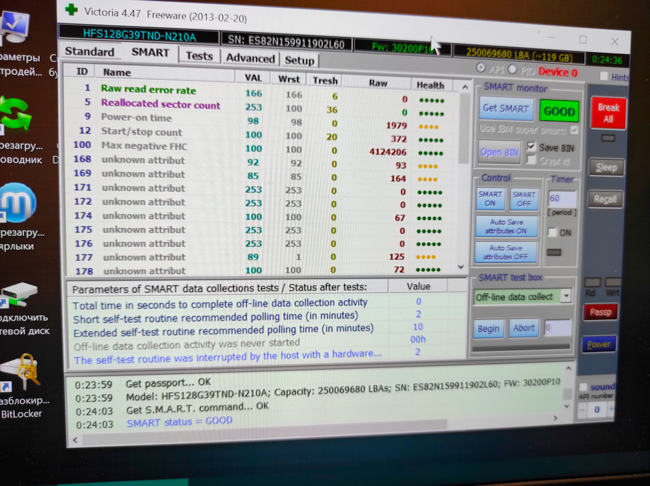Click the green arrows reload desktop icon
The height and width of the screenshot is (486, 650).
click(x=15, y=116)
